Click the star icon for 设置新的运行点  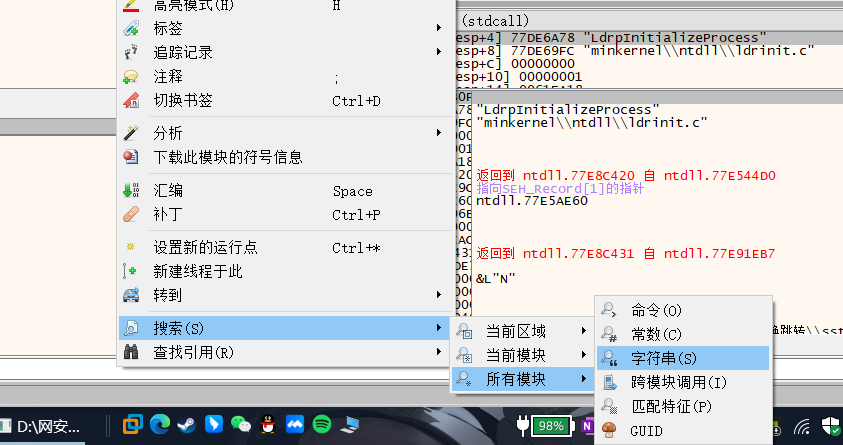(131, 247)
